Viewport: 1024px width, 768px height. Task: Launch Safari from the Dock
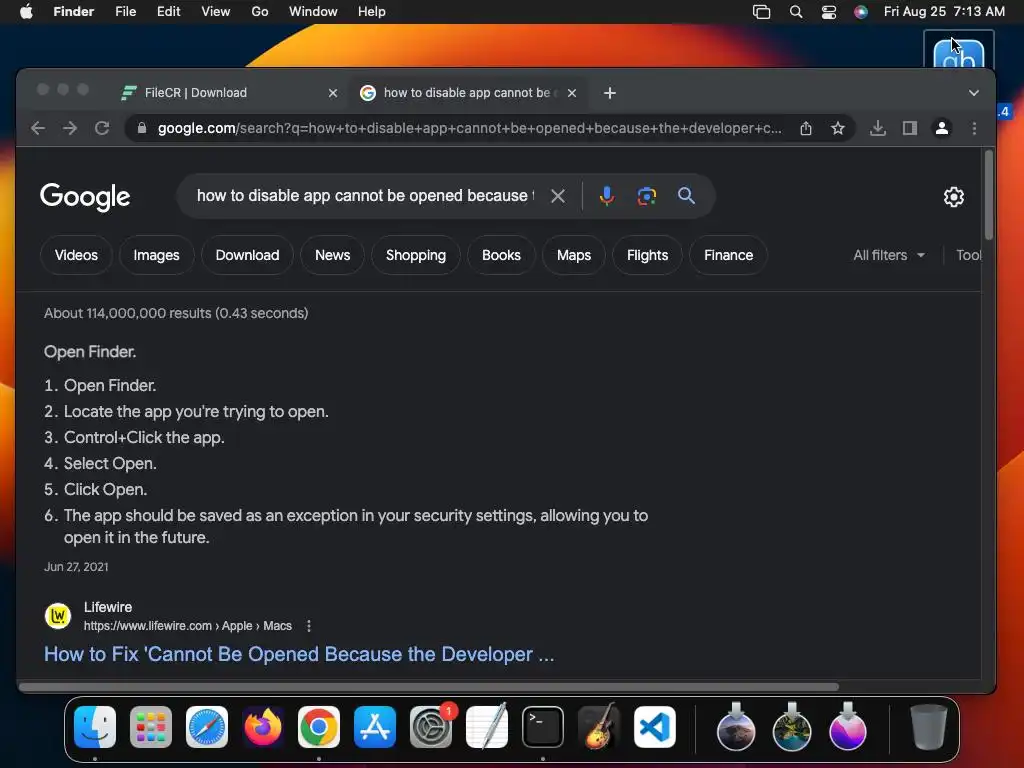pyautogui.click(x=207, y=727)
